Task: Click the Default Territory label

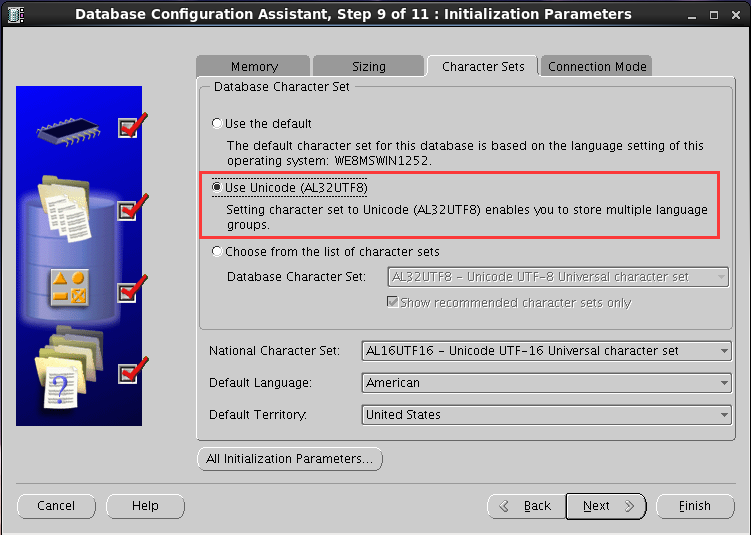Action: 258,415
